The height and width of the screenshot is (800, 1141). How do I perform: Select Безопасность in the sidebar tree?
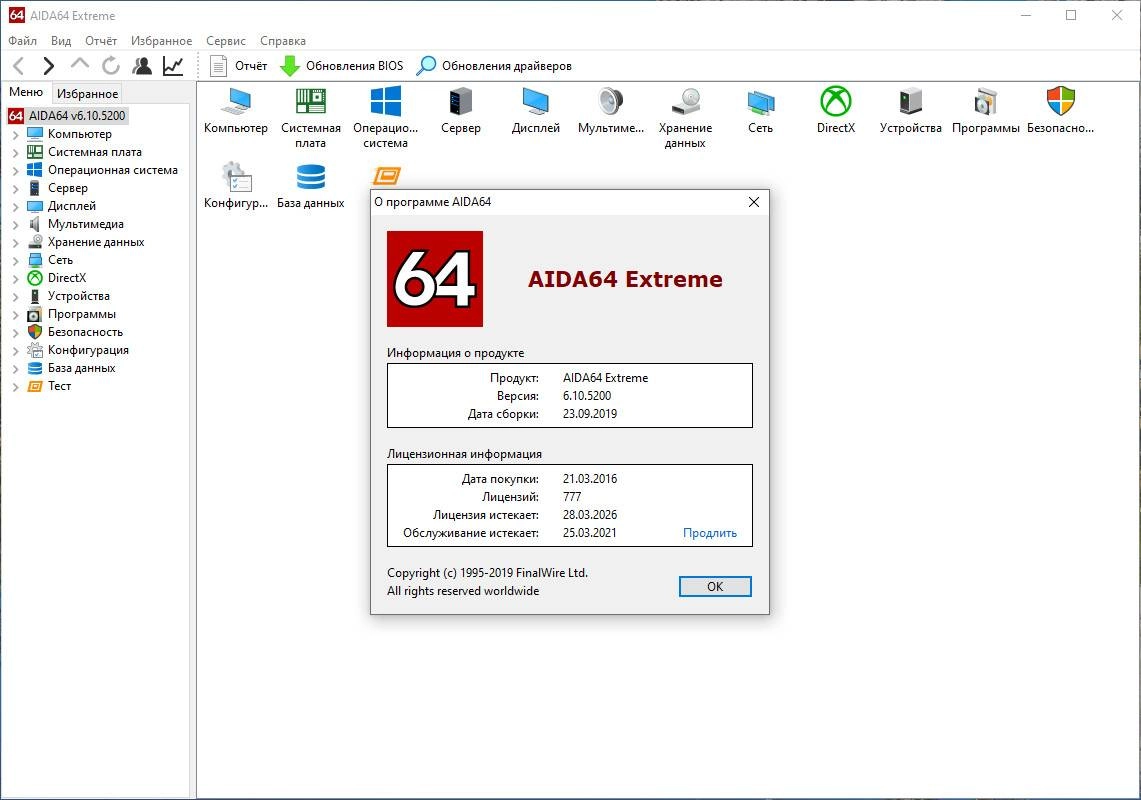(x=85, y=332)
